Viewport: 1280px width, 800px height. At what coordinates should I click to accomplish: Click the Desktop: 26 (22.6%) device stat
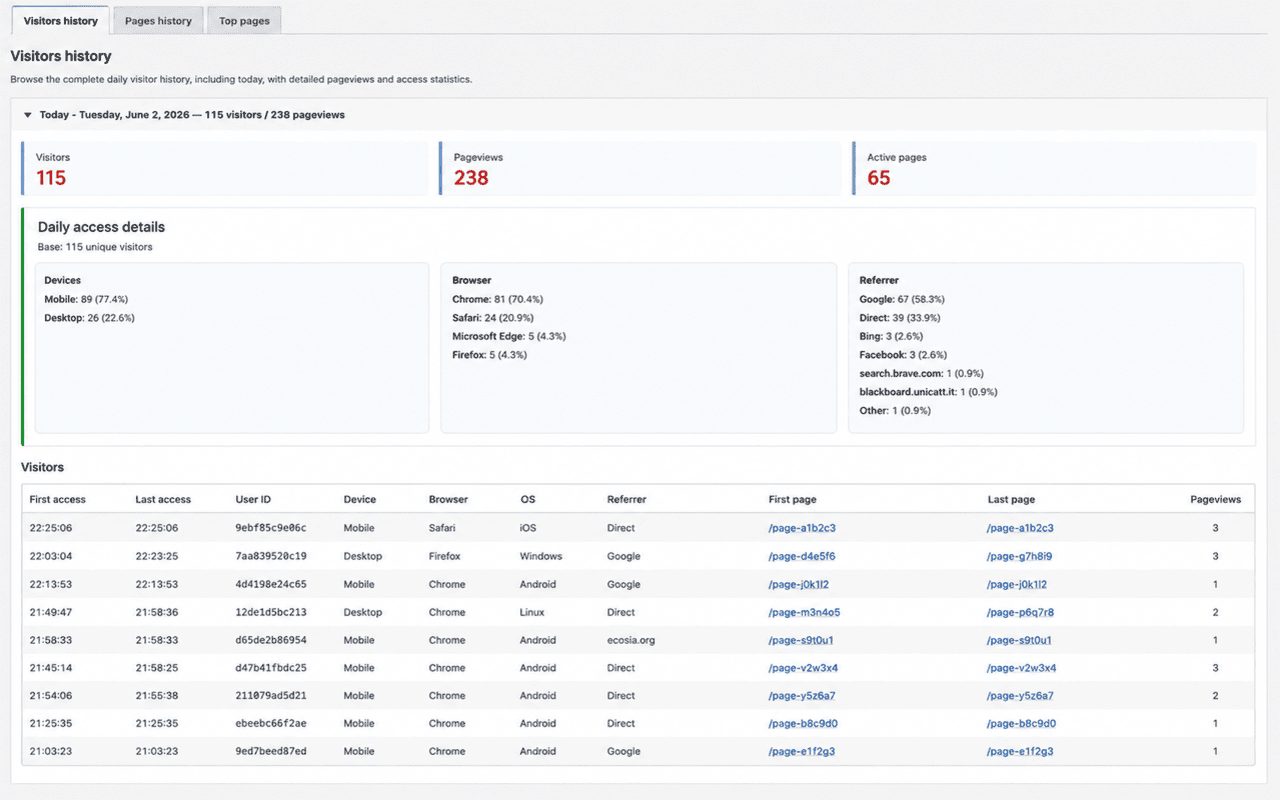(x=89, y=318)
